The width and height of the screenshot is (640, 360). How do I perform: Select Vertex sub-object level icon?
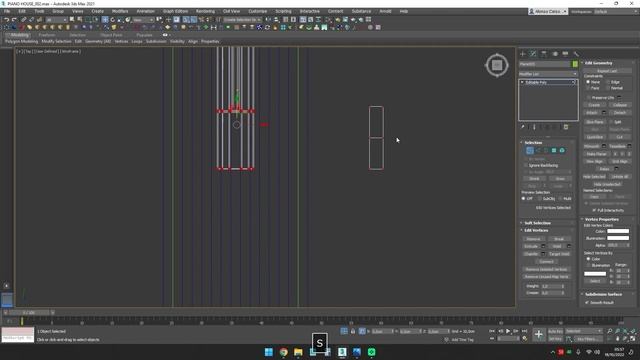530,151
